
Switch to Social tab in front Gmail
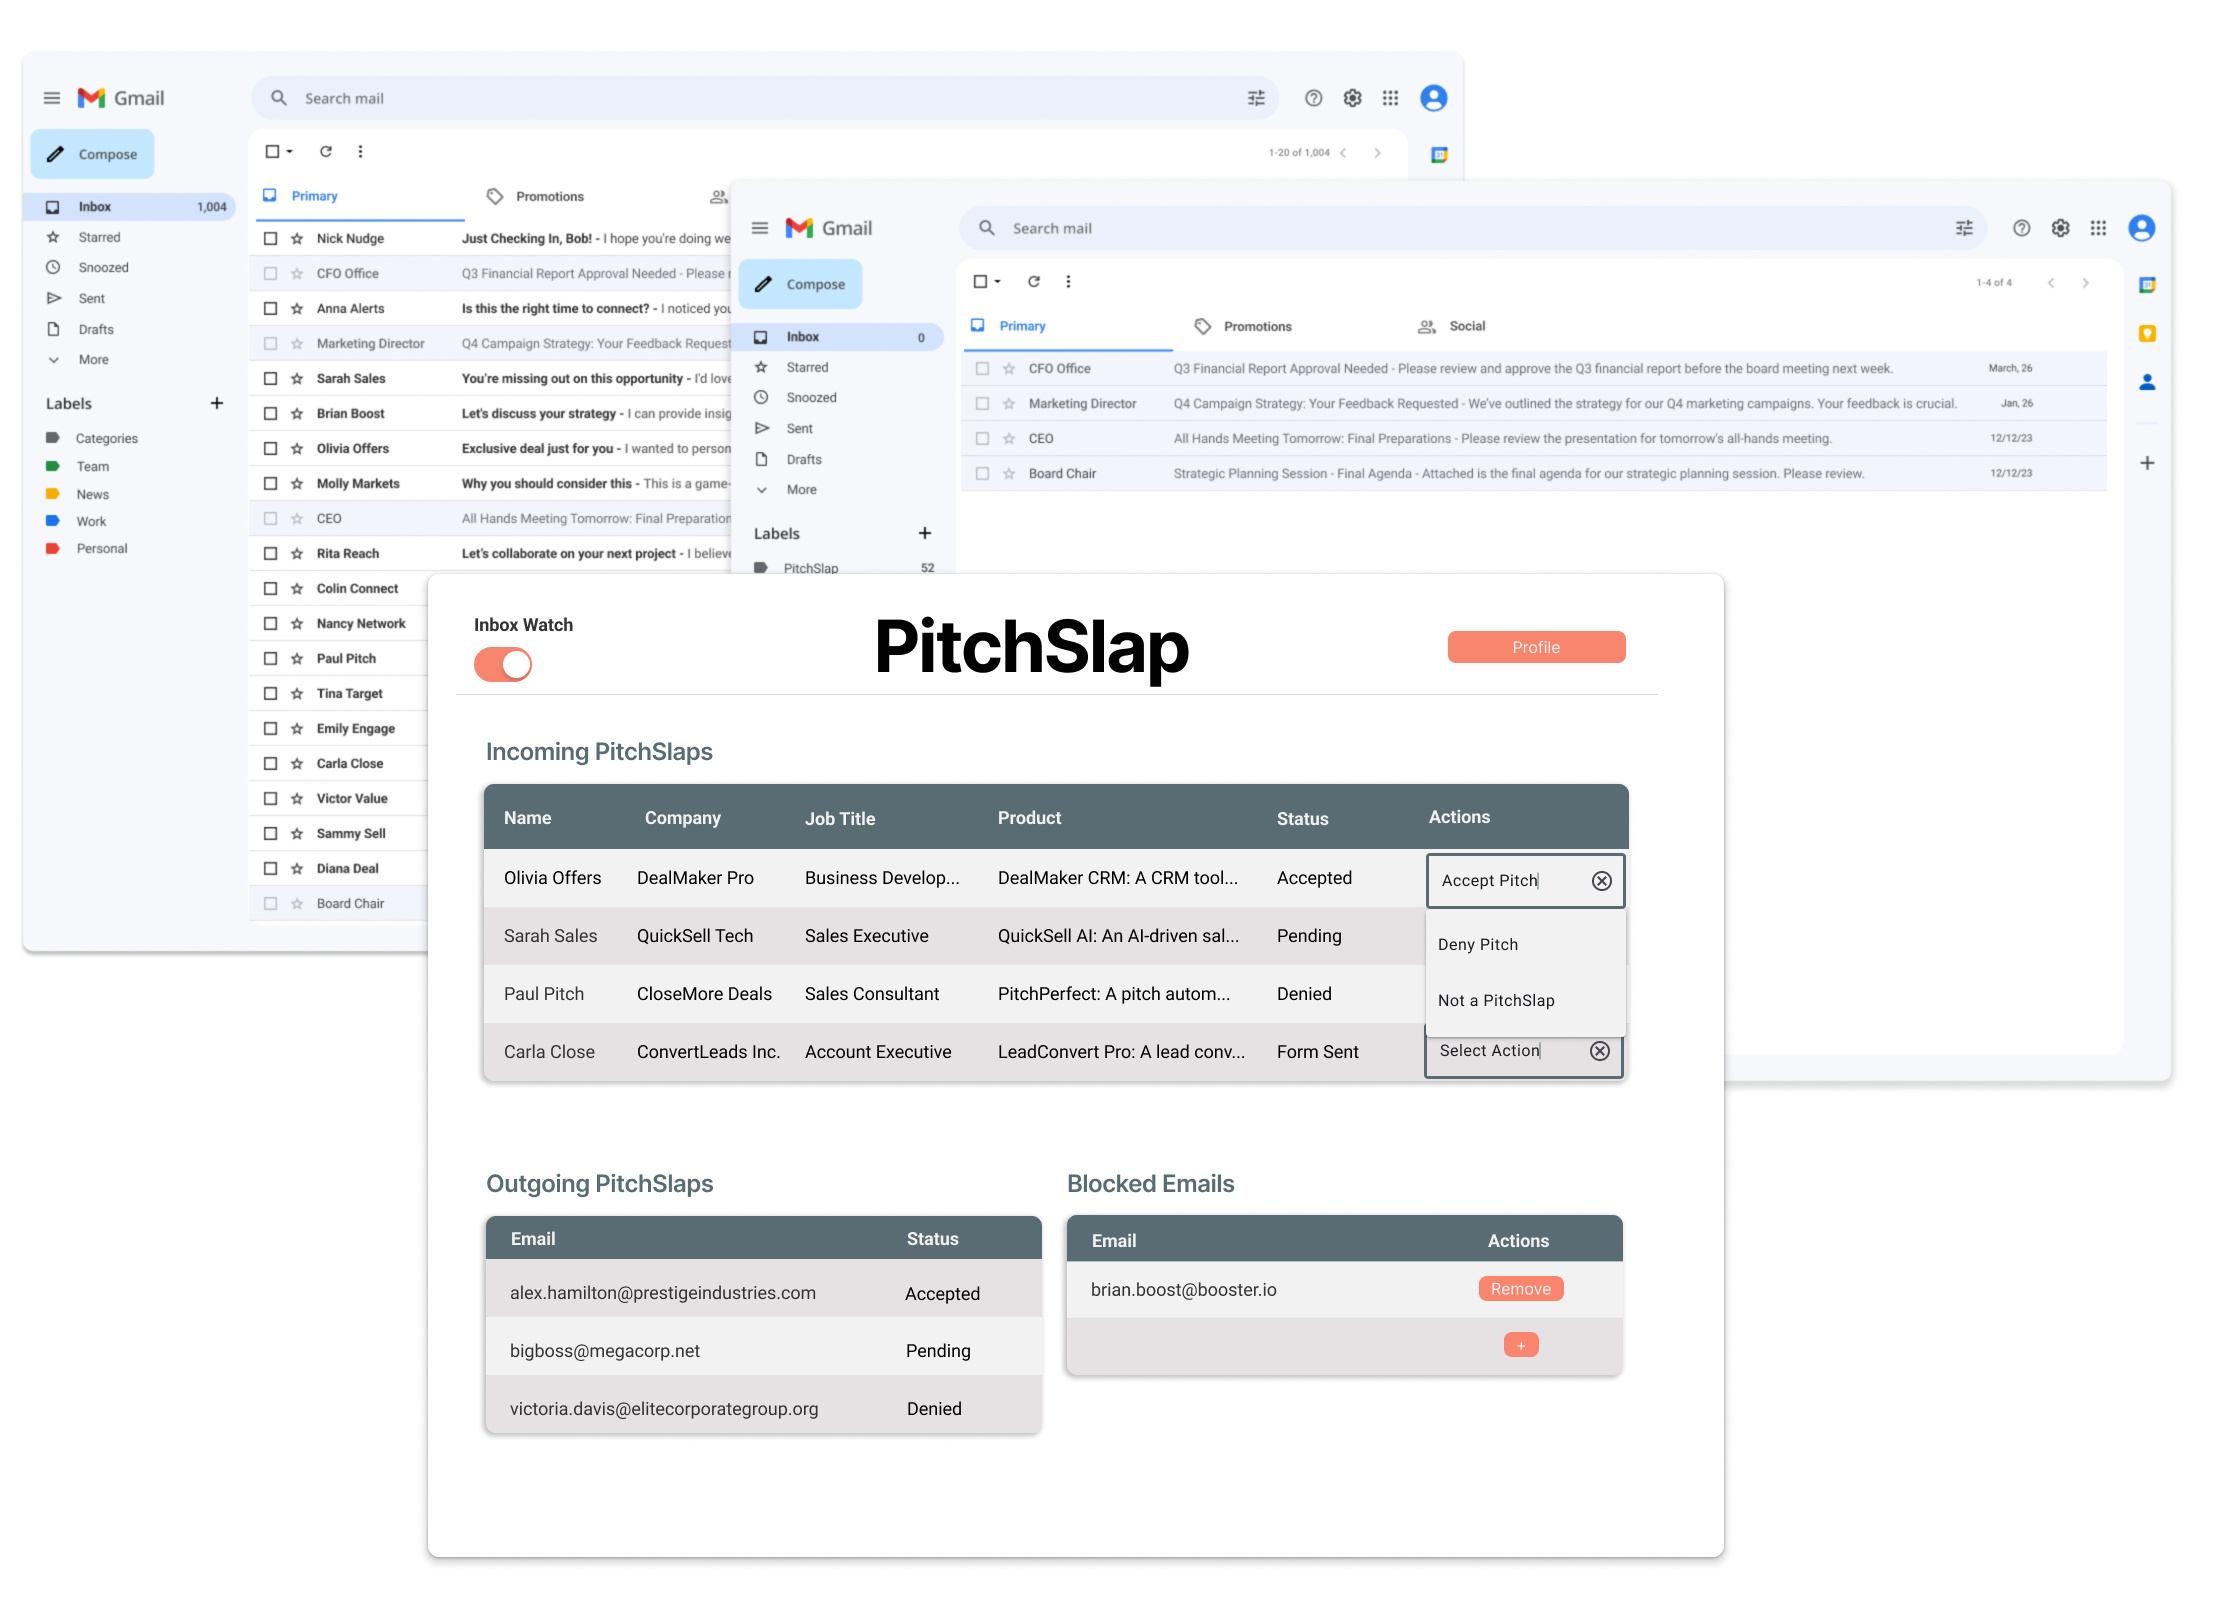(x=1452, y=326)
